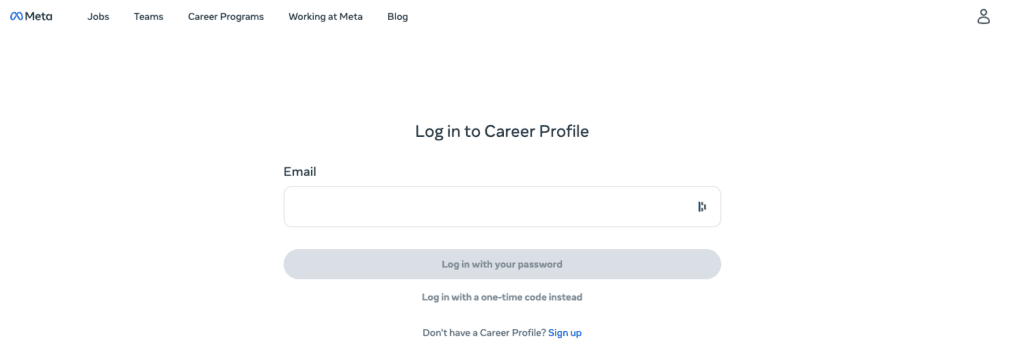
Task: Open the user profile icon
Action: (x=984, y=16)
